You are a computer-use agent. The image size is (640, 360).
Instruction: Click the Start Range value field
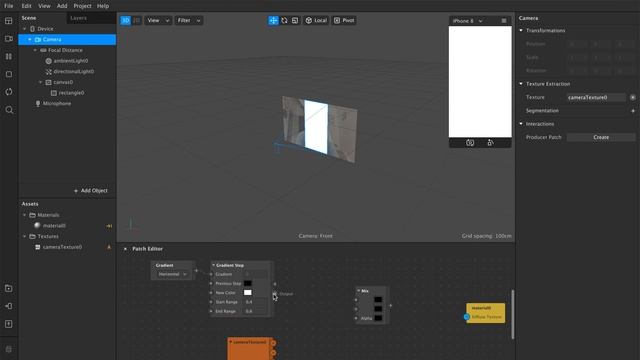(x=256, y=302)
